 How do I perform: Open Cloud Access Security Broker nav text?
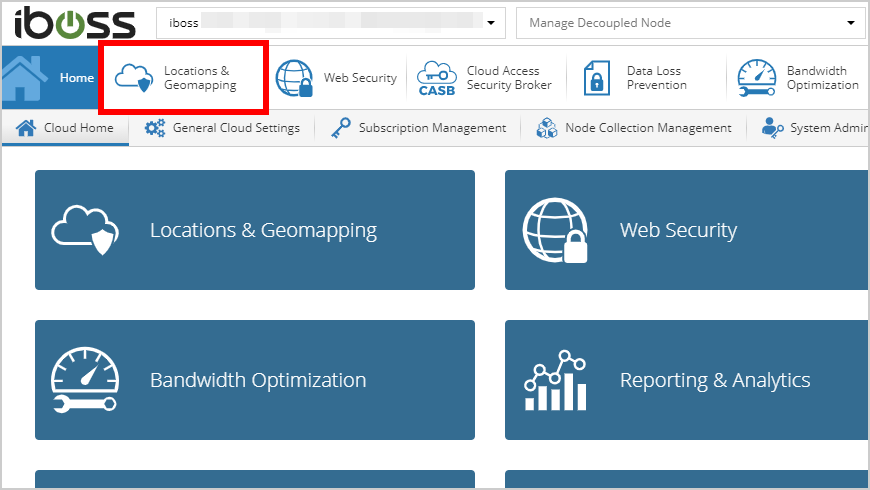pyautogui.click(x=509, y=78)
